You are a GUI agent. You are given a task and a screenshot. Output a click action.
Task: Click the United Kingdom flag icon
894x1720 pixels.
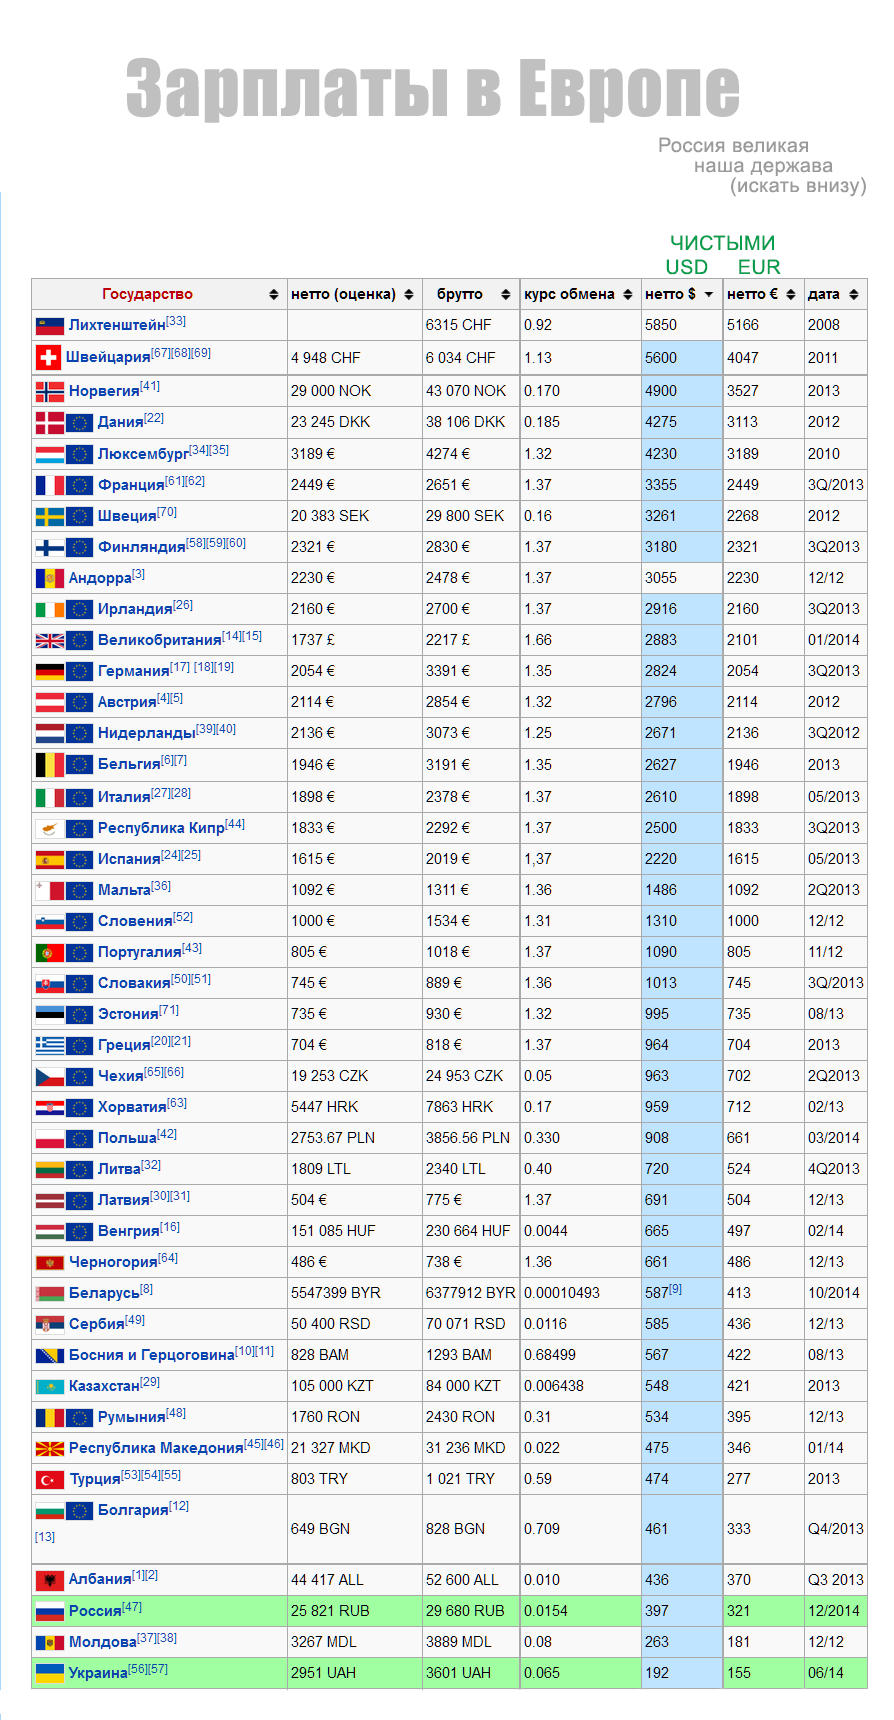tap(49, 640)
